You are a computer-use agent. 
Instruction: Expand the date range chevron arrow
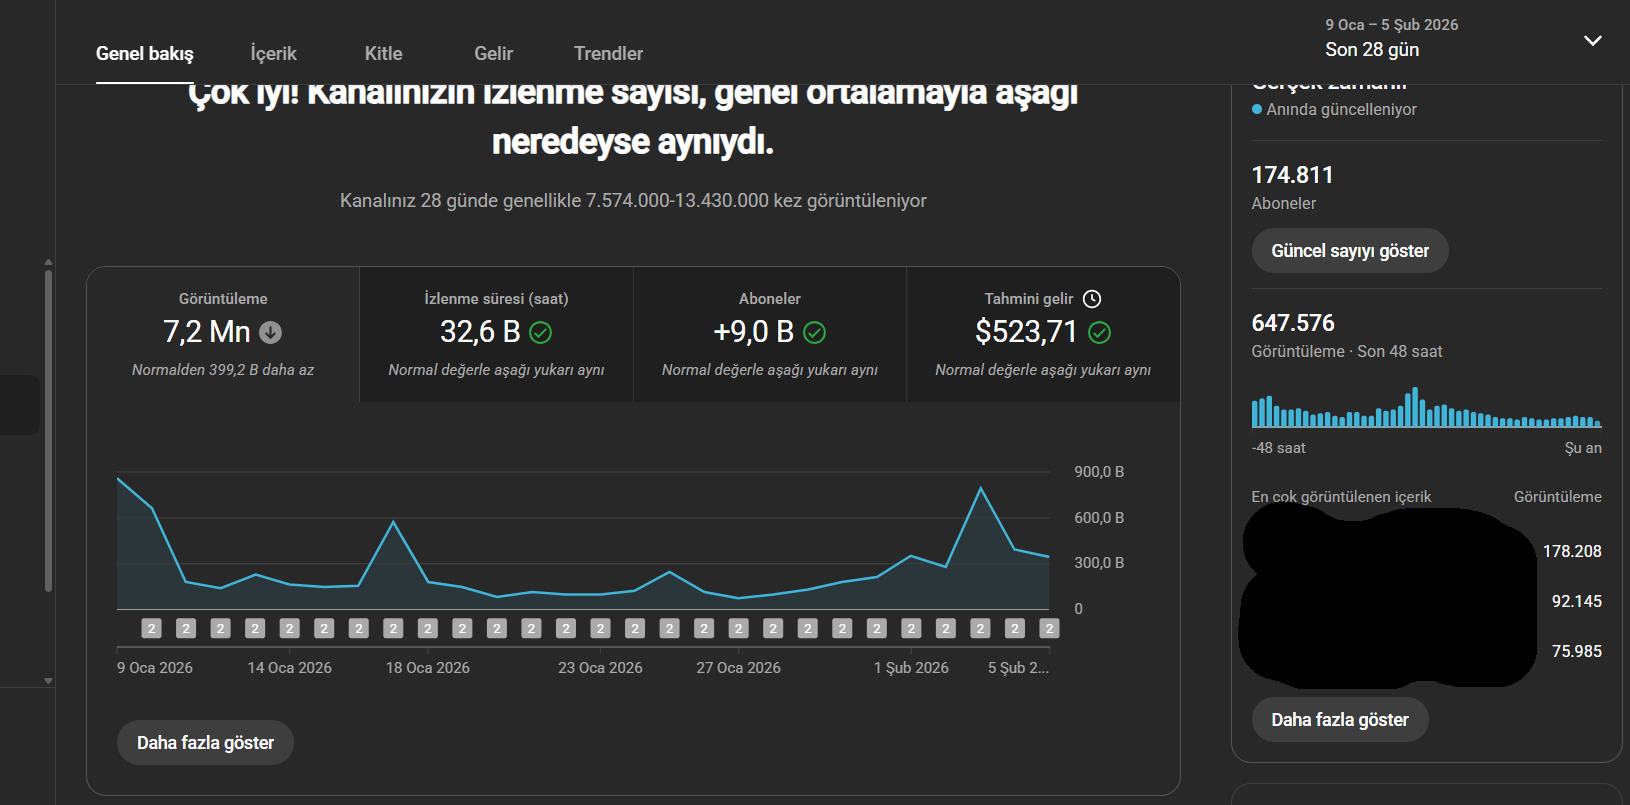(x=1592, y=40)
